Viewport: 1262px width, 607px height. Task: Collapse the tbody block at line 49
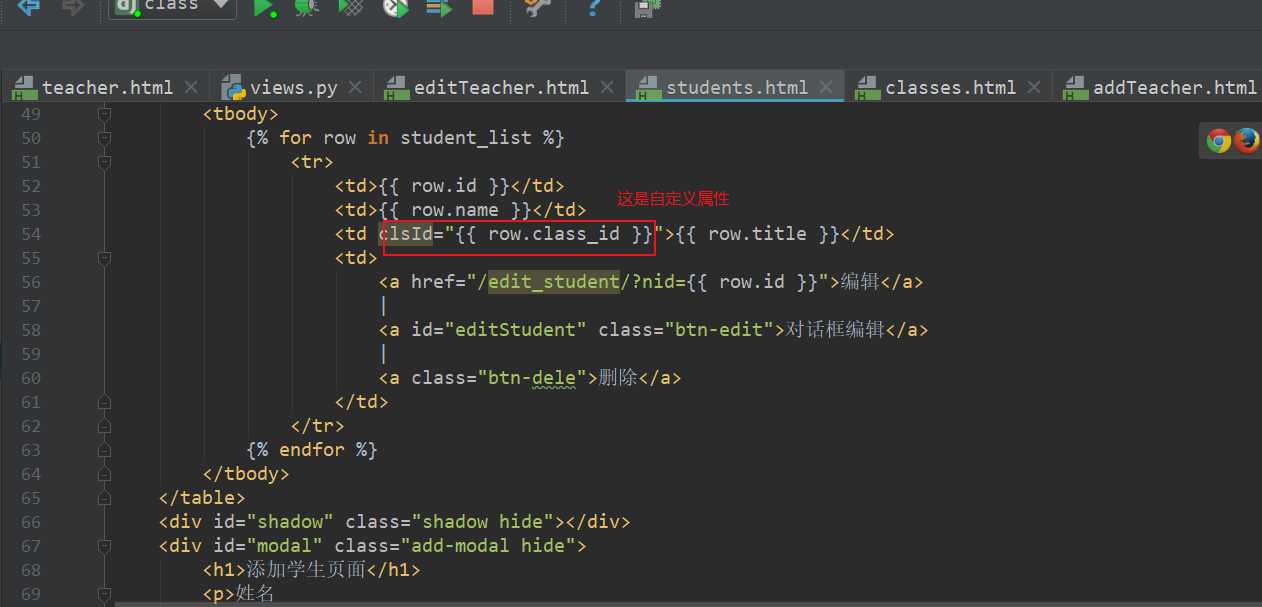point(103,114)
